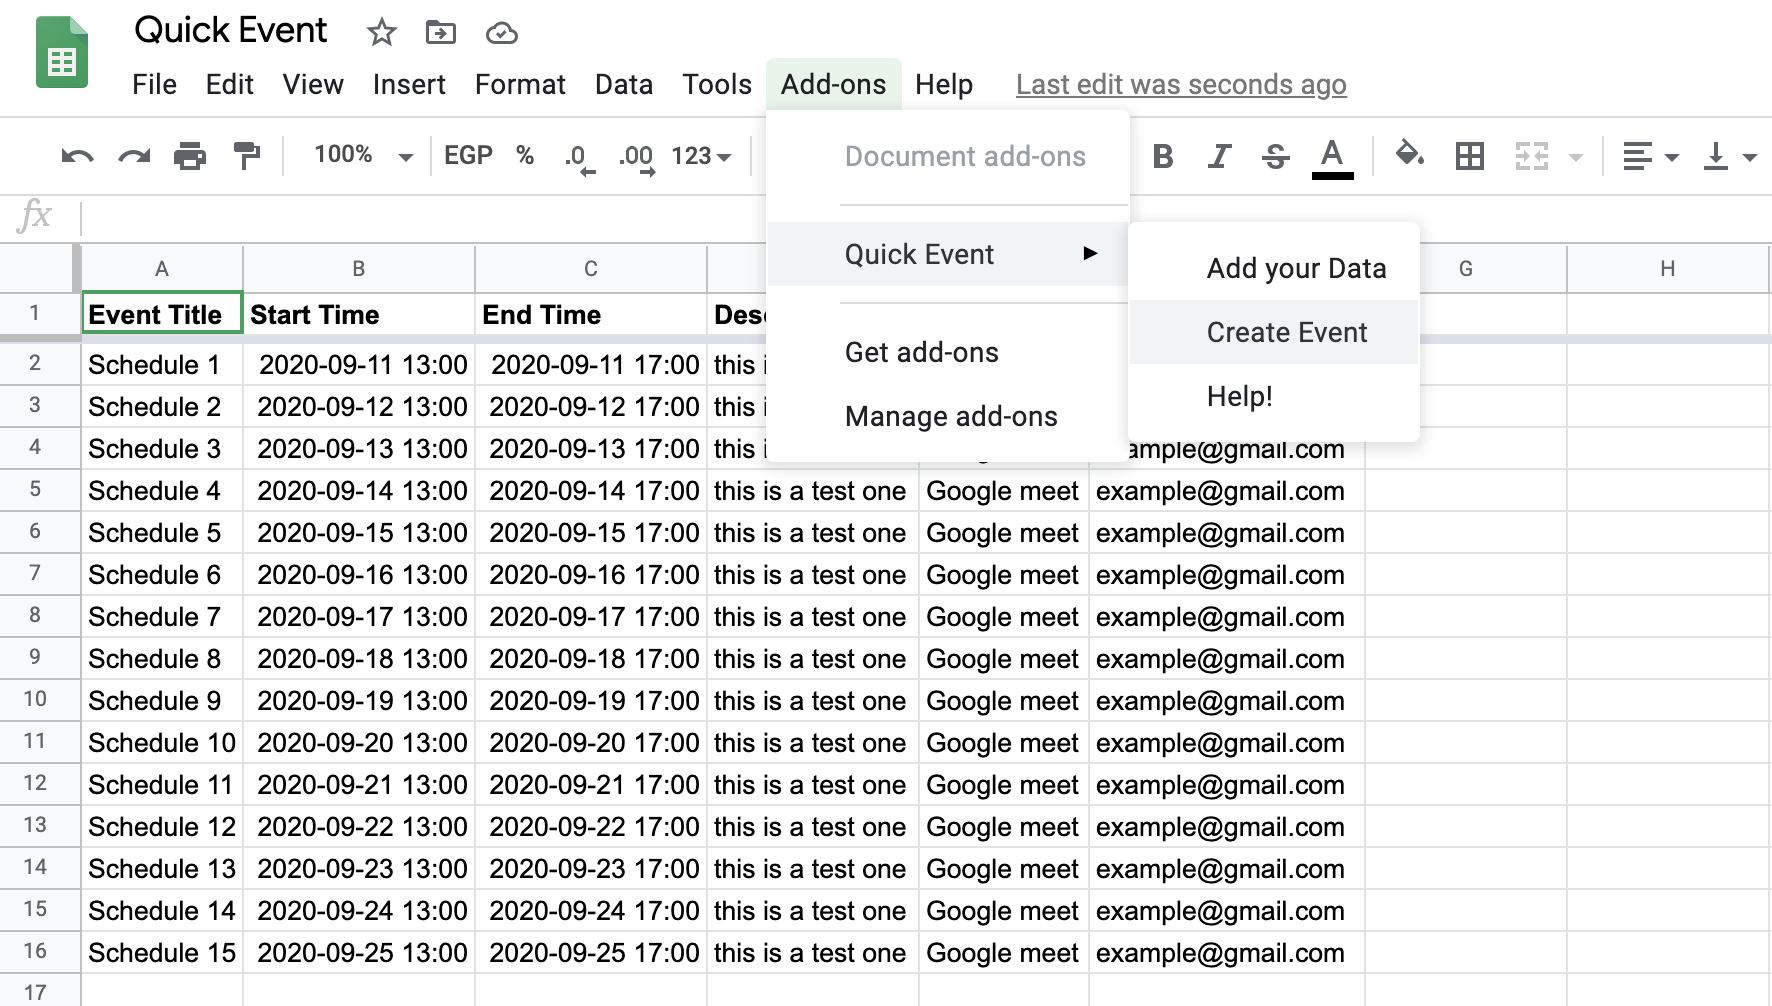Click the Print icon

click(188, 155)
